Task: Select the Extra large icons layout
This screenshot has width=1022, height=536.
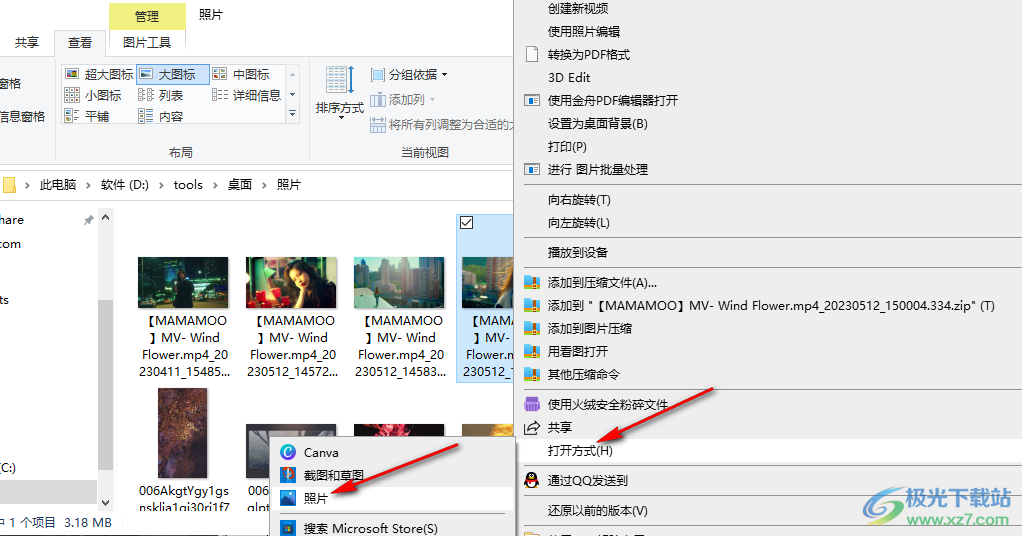Action: [x=100, y=74]
